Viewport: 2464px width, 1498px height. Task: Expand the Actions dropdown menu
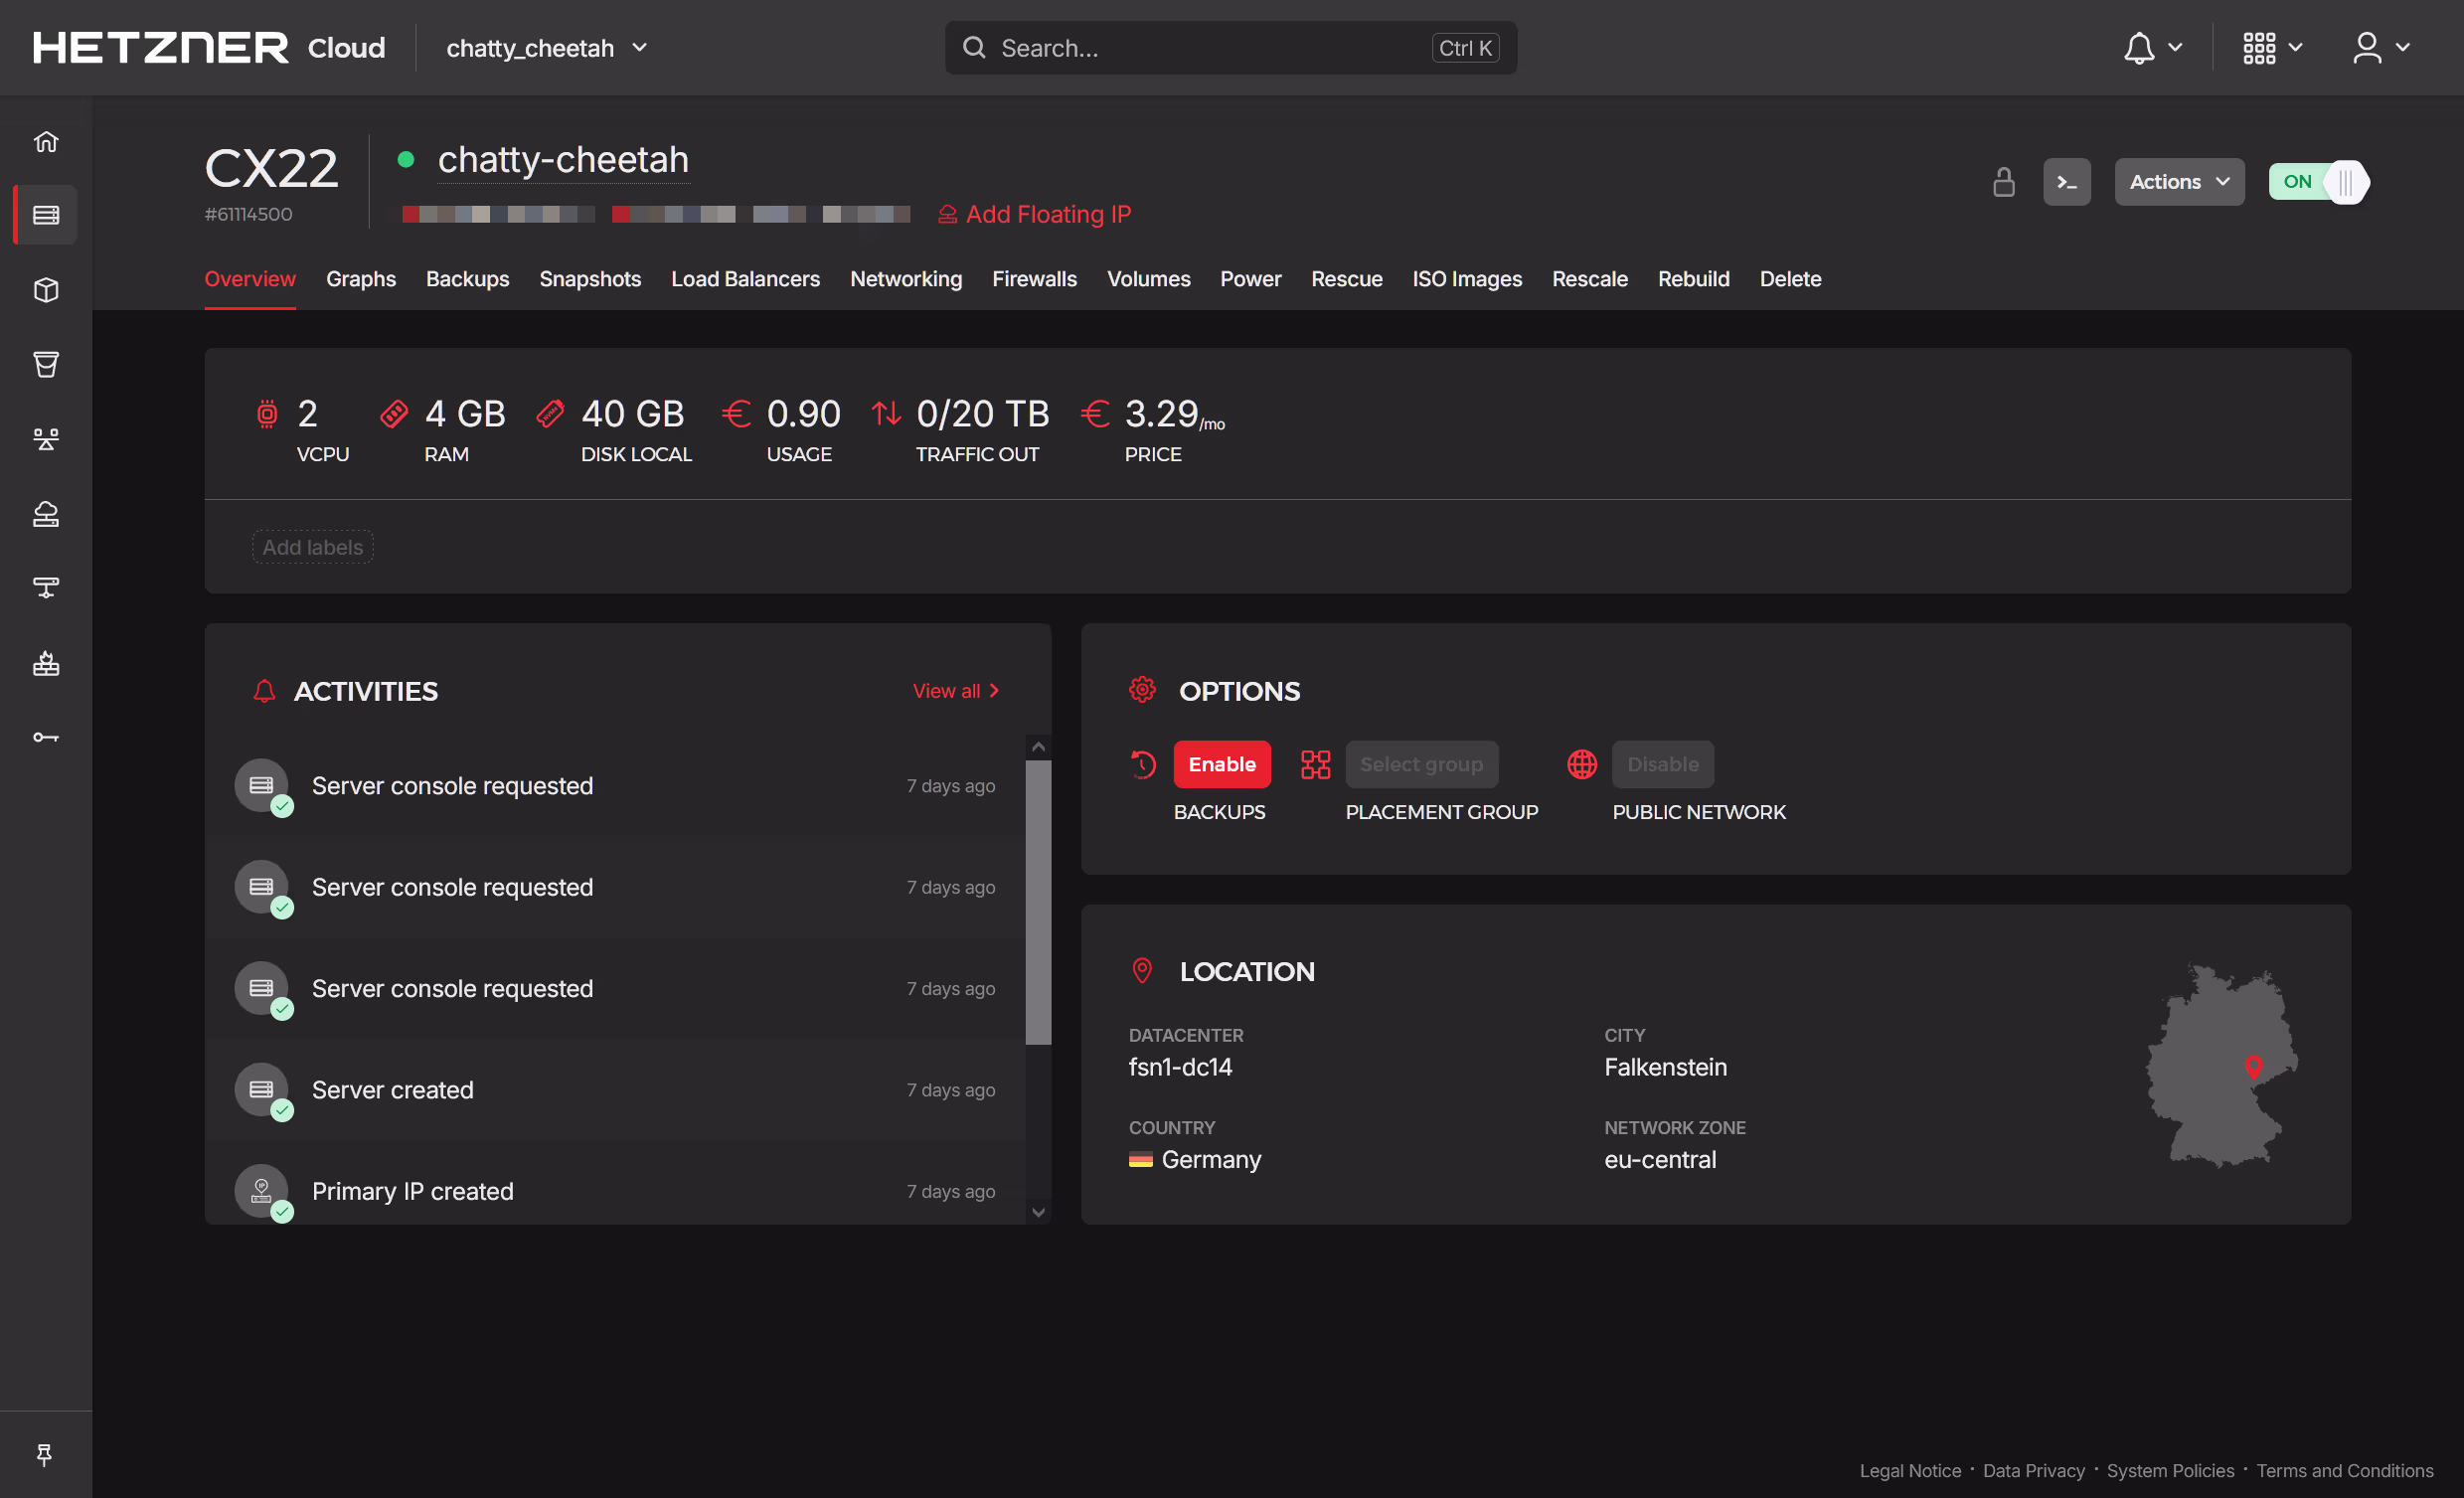pos(2178,182)
